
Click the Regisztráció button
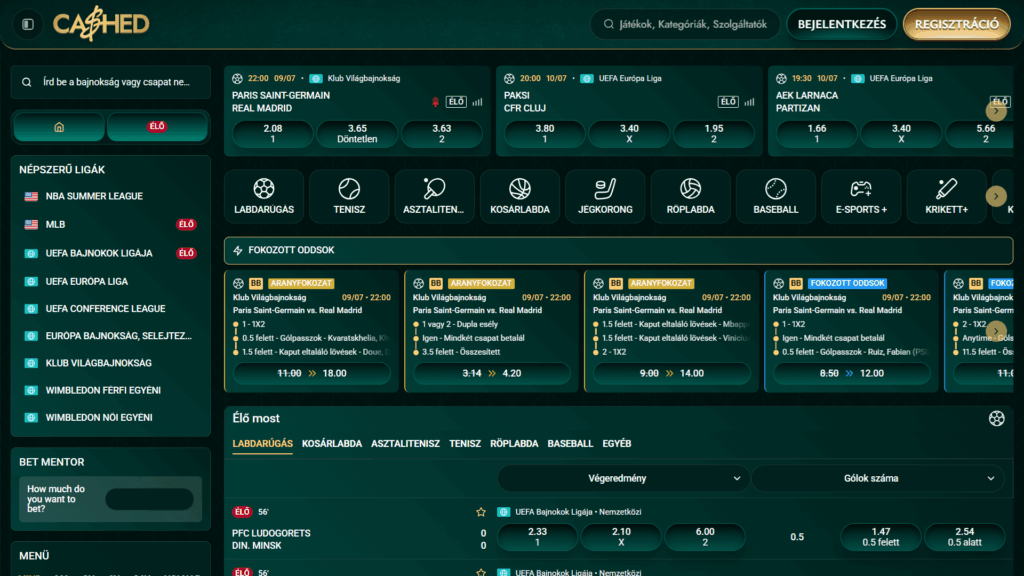pyautogui.click(x=957, y=24)
